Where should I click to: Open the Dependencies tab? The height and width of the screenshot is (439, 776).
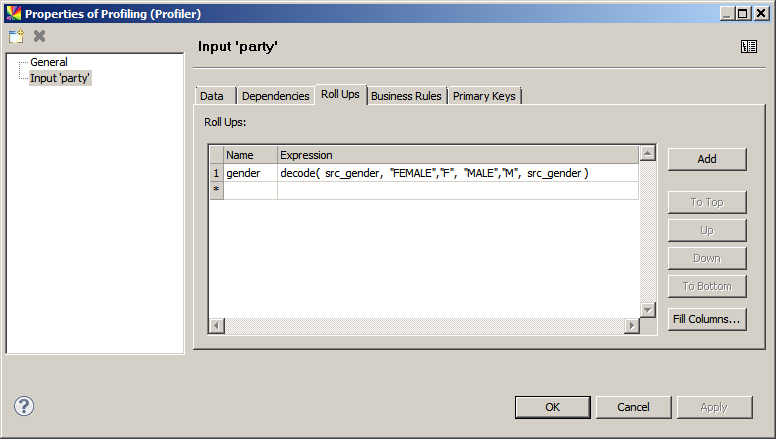click(x=275, y=96)
